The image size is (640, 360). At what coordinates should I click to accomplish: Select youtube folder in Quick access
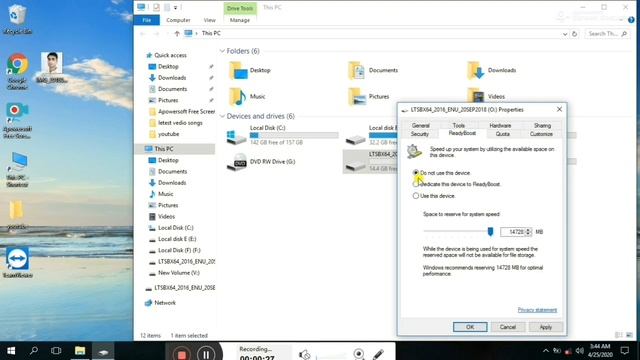coord(168,134)
